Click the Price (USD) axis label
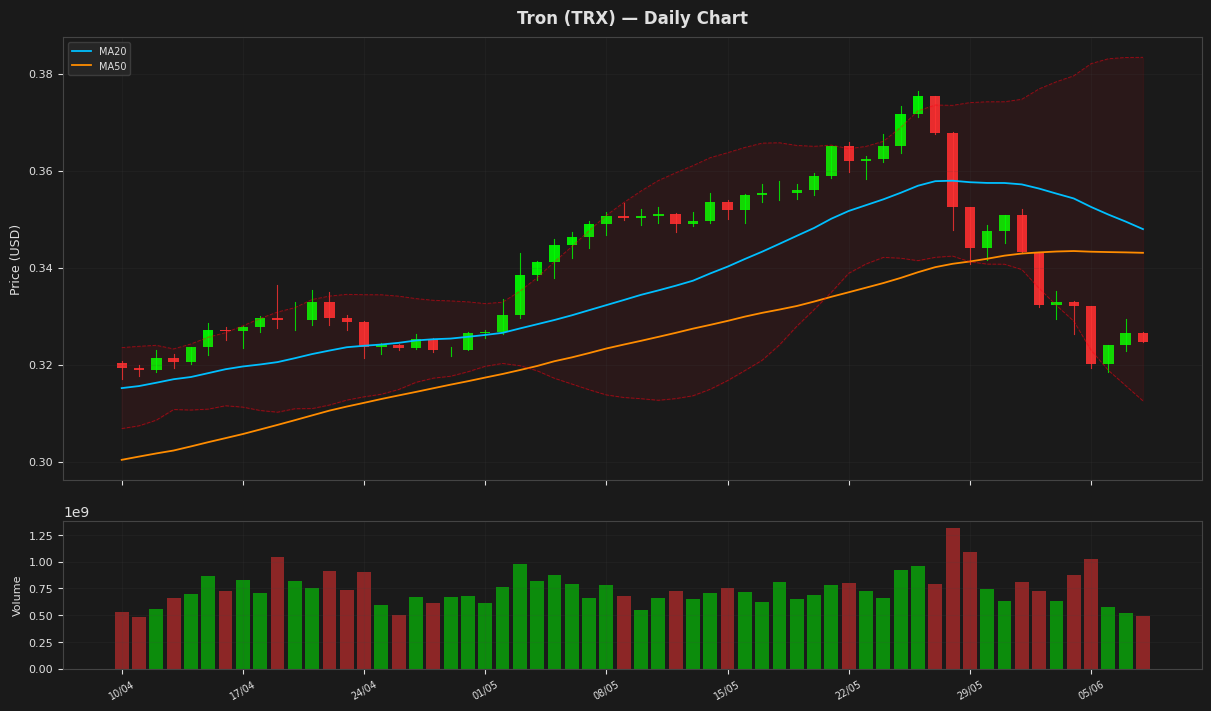The image size is (1211, 711). [15, 259]
